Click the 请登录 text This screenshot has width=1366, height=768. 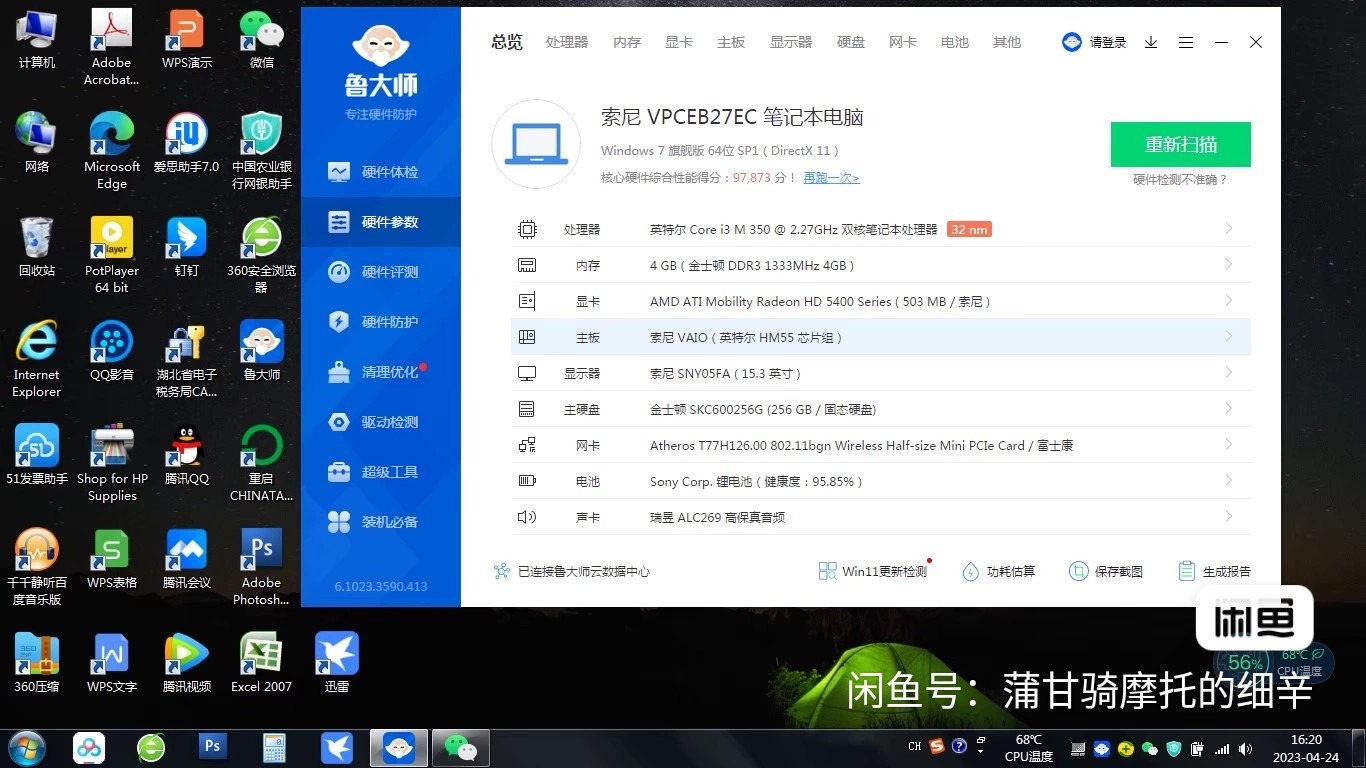(1108, 42)
